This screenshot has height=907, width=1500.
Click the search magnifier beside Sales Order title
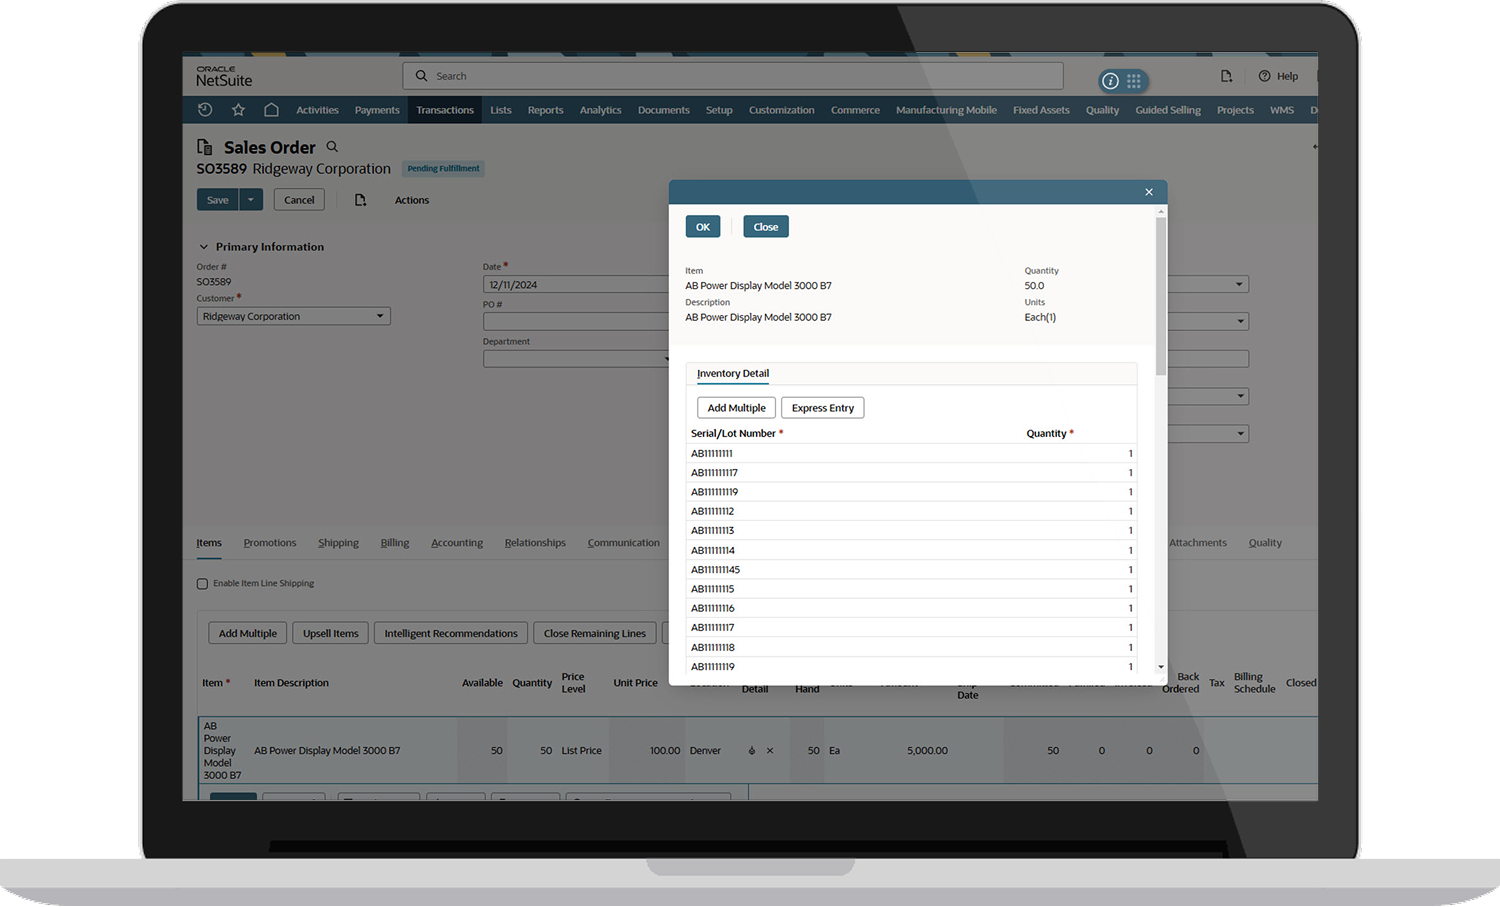[x=332, y=147]
